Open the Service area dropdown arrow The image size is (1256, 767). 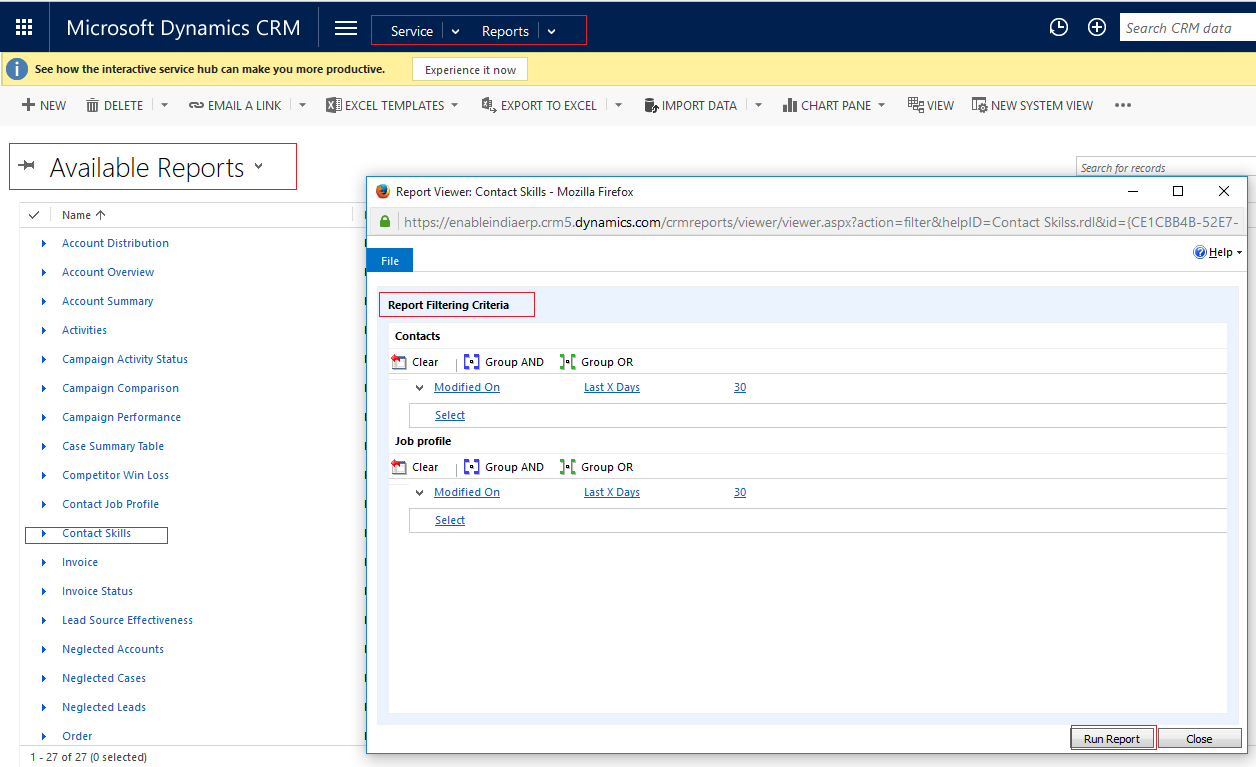pos(455,31)
